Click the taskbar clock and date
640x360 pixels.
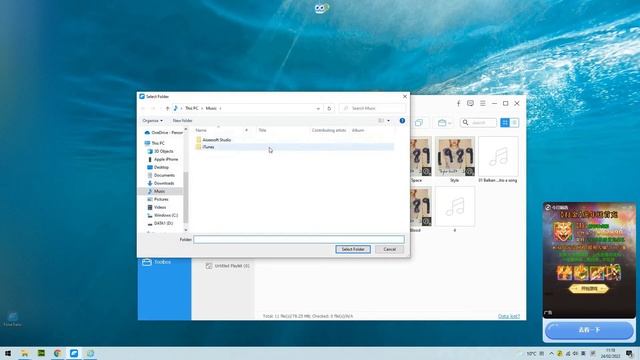tap(611, 353)
